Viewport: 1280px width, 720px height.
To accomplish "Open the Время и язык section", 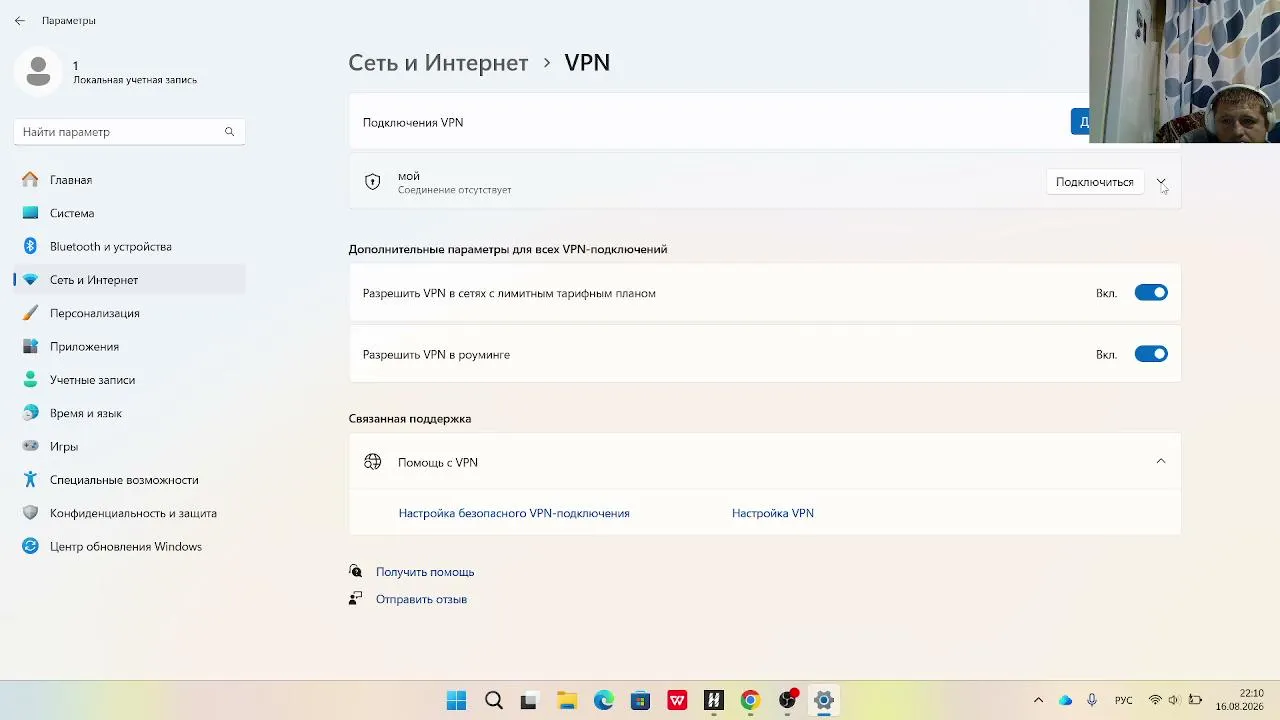I will [x=129, y=413].
